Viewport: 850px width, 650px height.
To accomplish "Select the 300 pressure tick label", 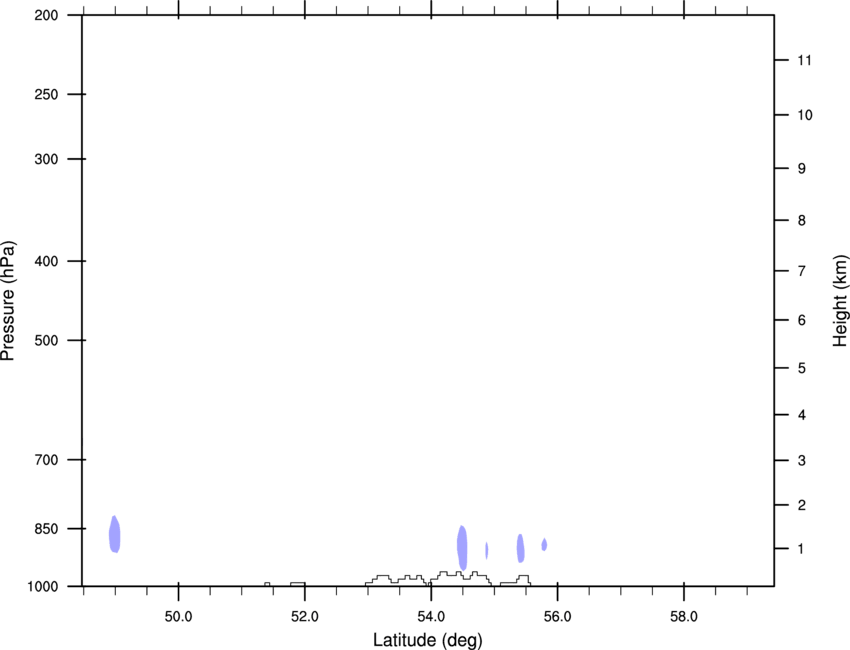I will click(46, 159).
